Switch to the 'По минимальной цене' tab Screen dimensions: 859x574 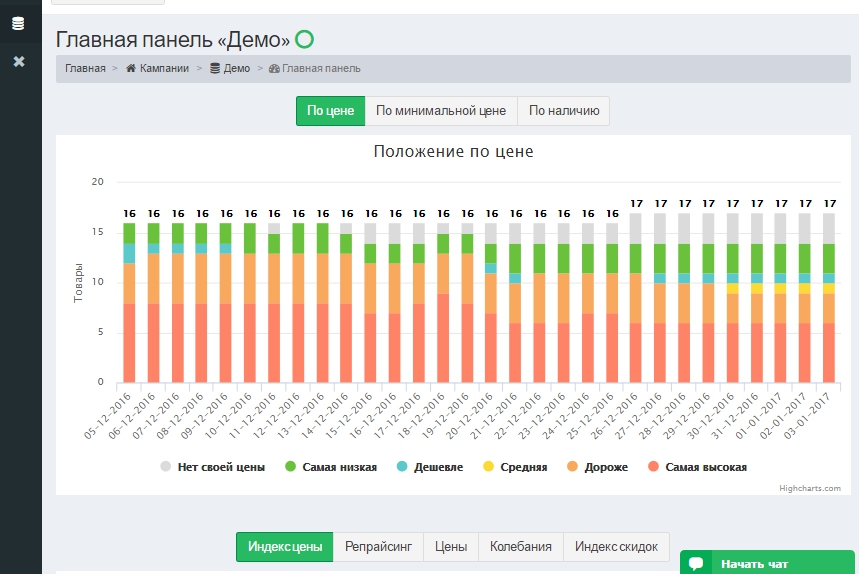pos(441,111)
